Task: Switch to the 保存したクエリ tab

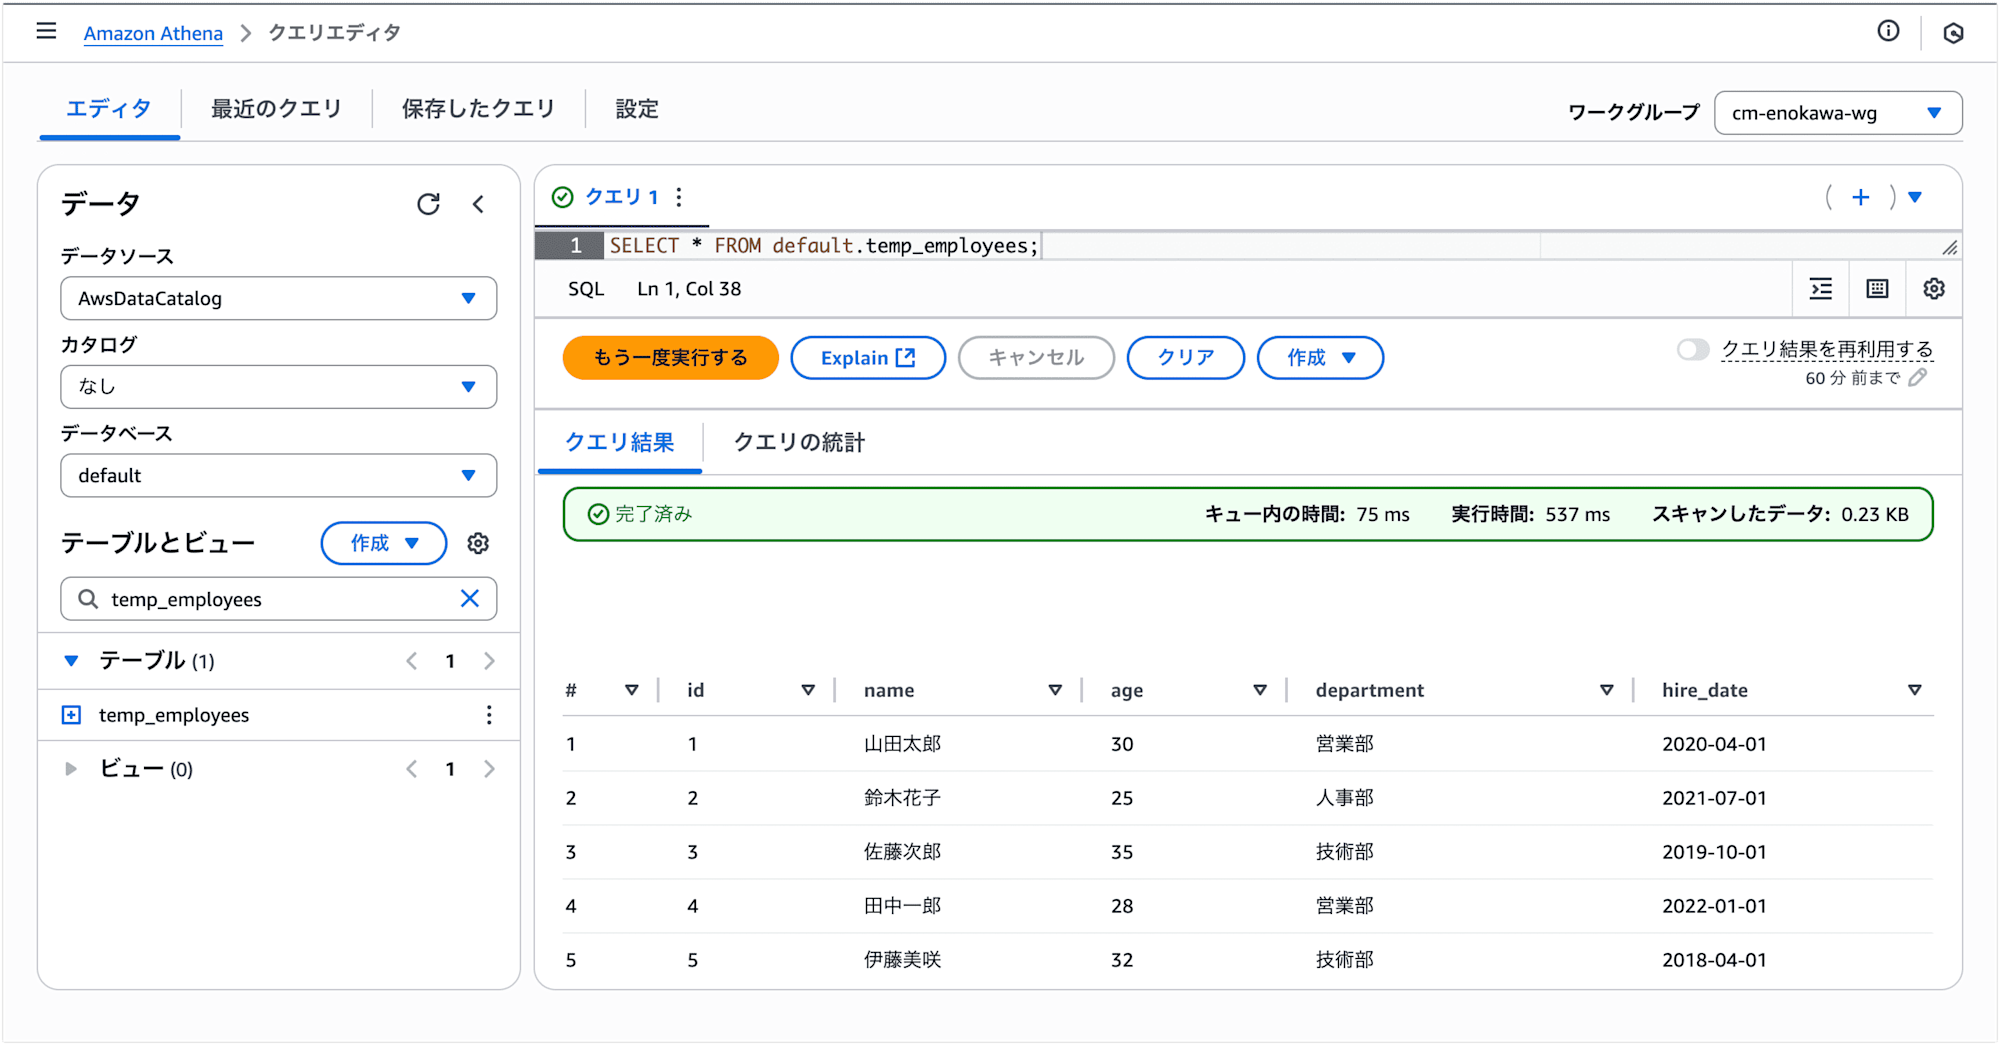Action: click(478, 109)
